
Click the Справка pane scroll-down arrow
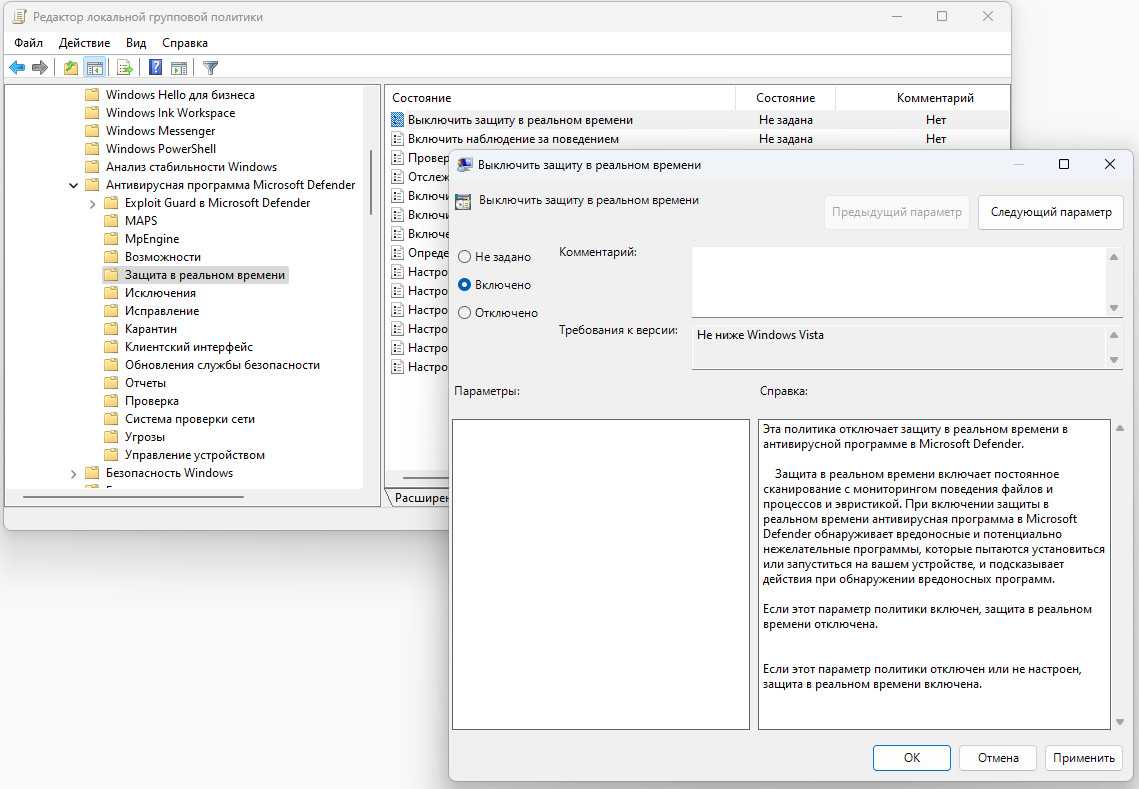(x=1119, y=721)
